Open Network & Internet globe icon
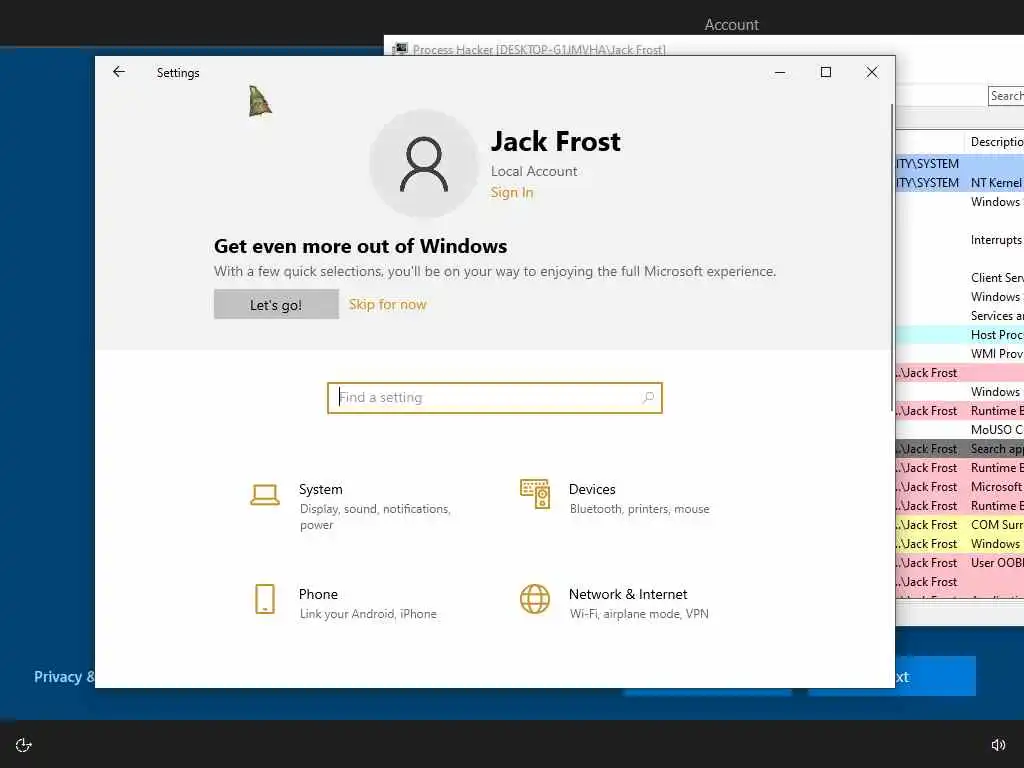 535,599
